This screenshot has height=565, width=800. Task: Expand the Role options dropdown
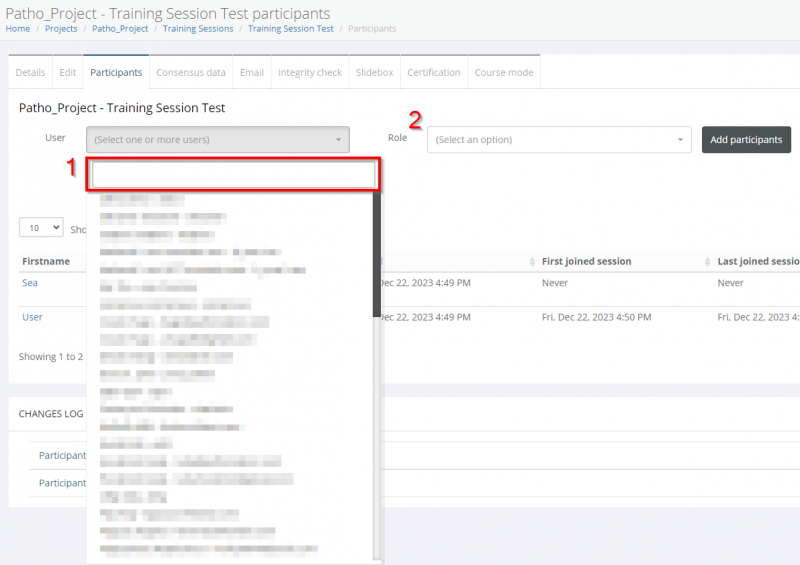[559, 140]
